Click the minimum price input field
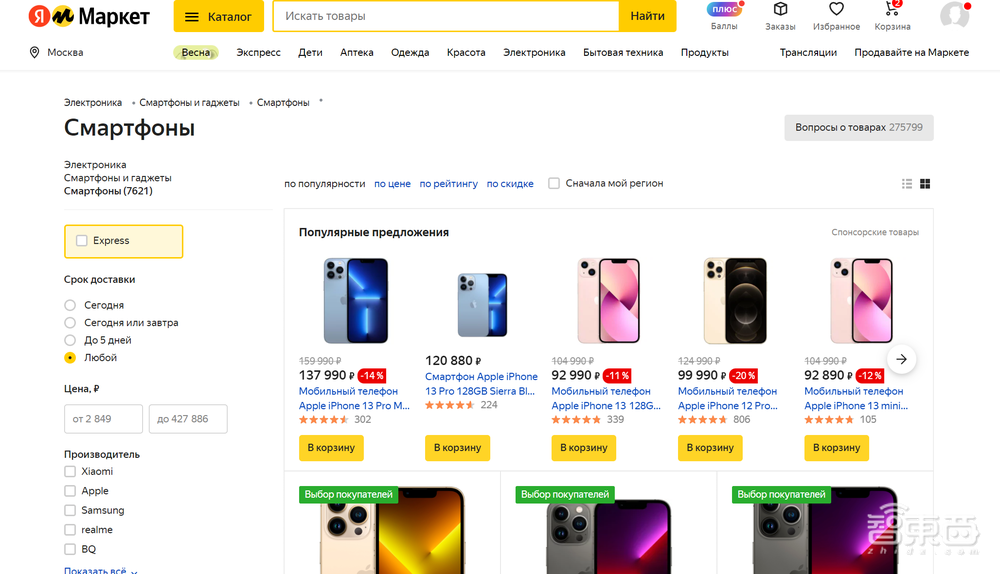 [x=104, y=419]
